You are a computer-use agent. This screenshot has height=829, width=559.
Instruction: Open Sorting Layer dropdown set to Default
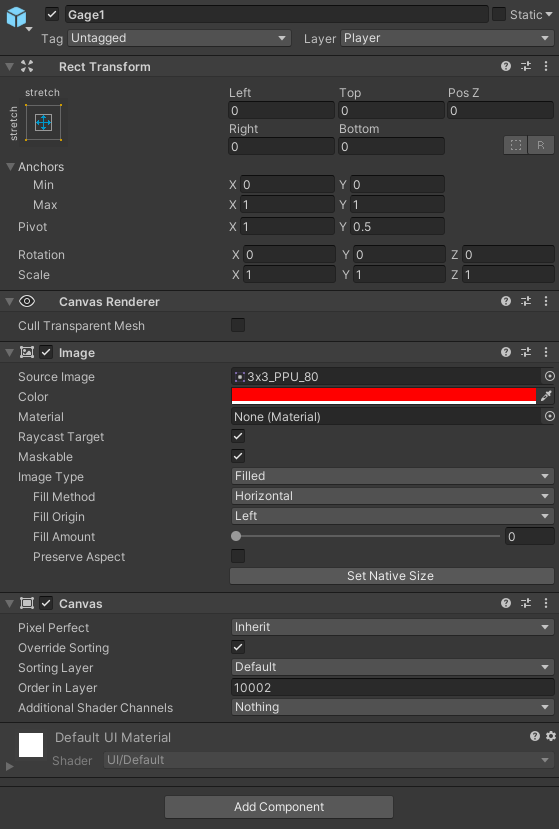click(392, 667)
